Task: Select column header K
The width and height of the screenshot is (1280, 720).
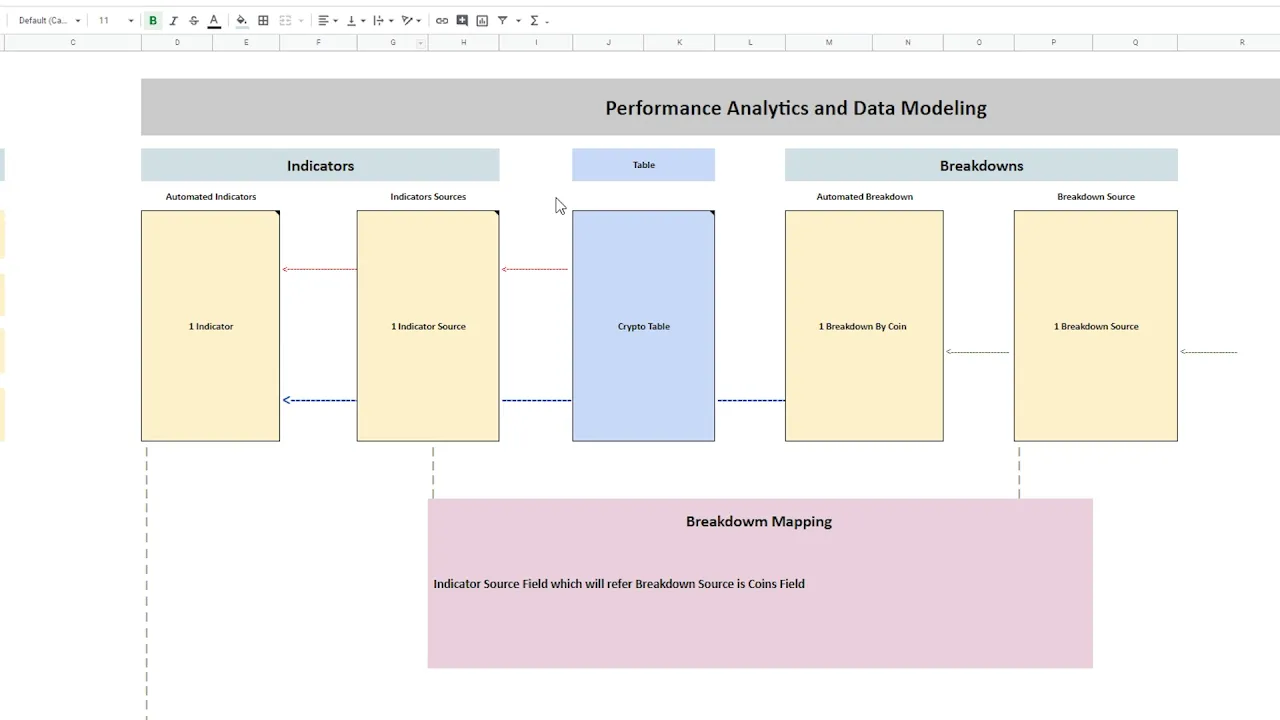Action: point(679,42)
